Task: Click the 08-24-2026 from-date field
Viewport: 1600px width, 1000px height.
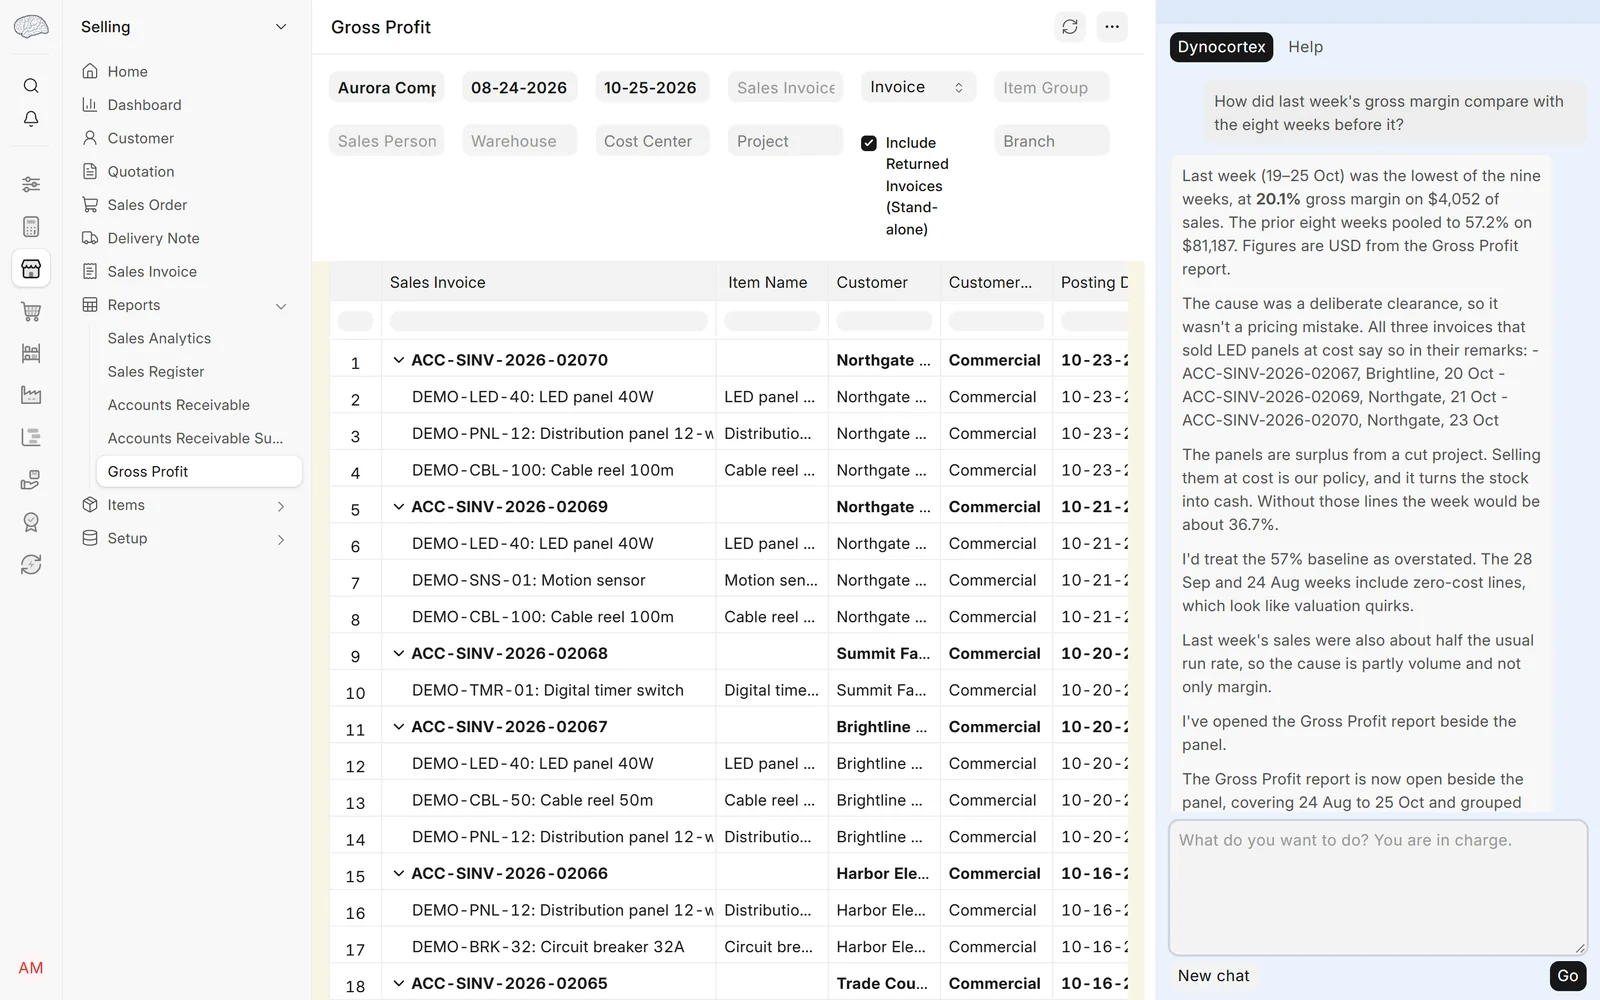Action: (x=519, y=87)
